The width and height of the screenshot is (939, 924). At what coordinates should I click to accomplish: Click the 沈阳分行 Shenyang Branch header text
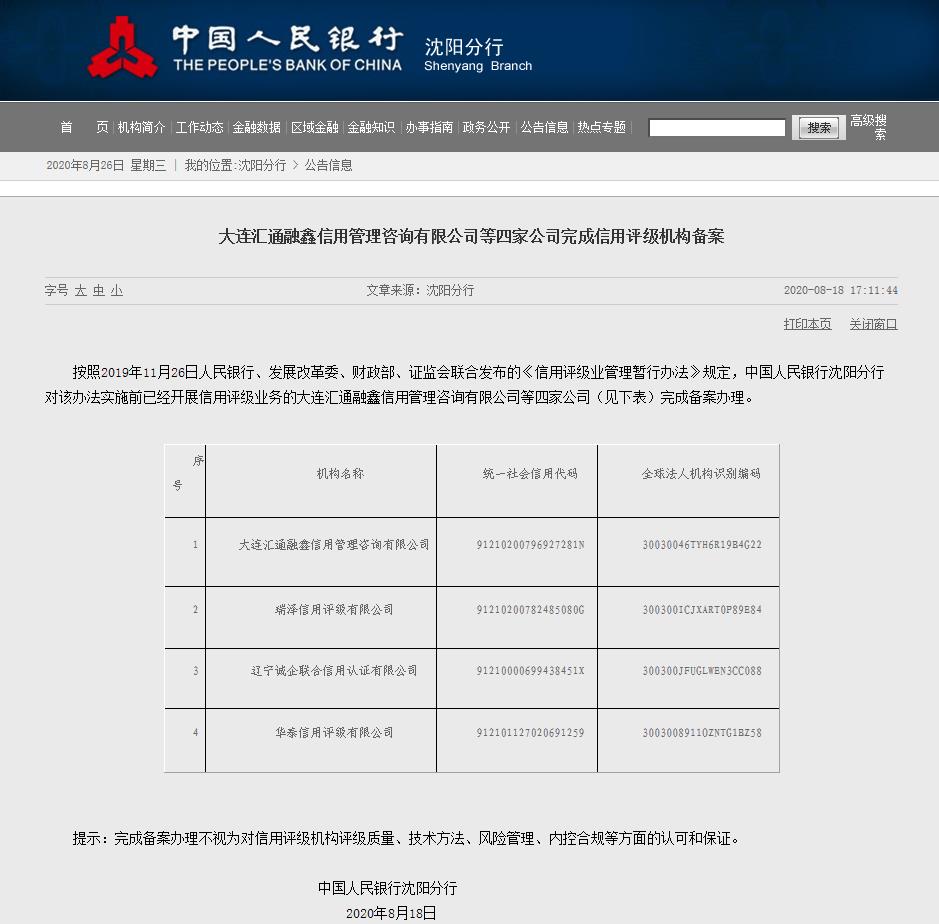click(478, 55)
